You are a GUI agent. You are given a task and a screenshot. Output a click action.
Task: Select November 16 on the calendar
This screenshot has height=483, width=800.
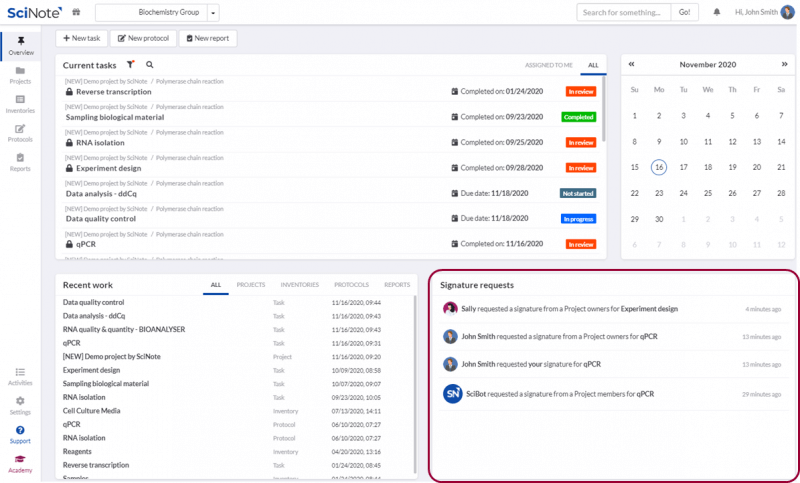658,167
